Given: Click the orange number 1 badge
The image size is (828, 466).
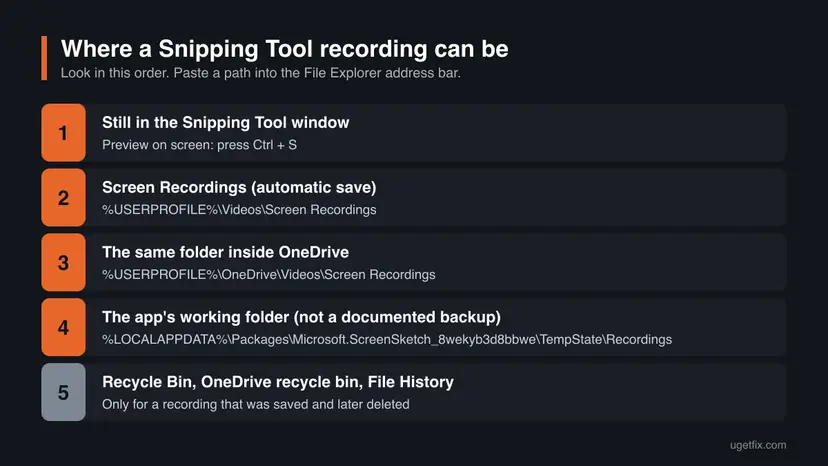Looking at the screenshot, I should coord(63,133).
